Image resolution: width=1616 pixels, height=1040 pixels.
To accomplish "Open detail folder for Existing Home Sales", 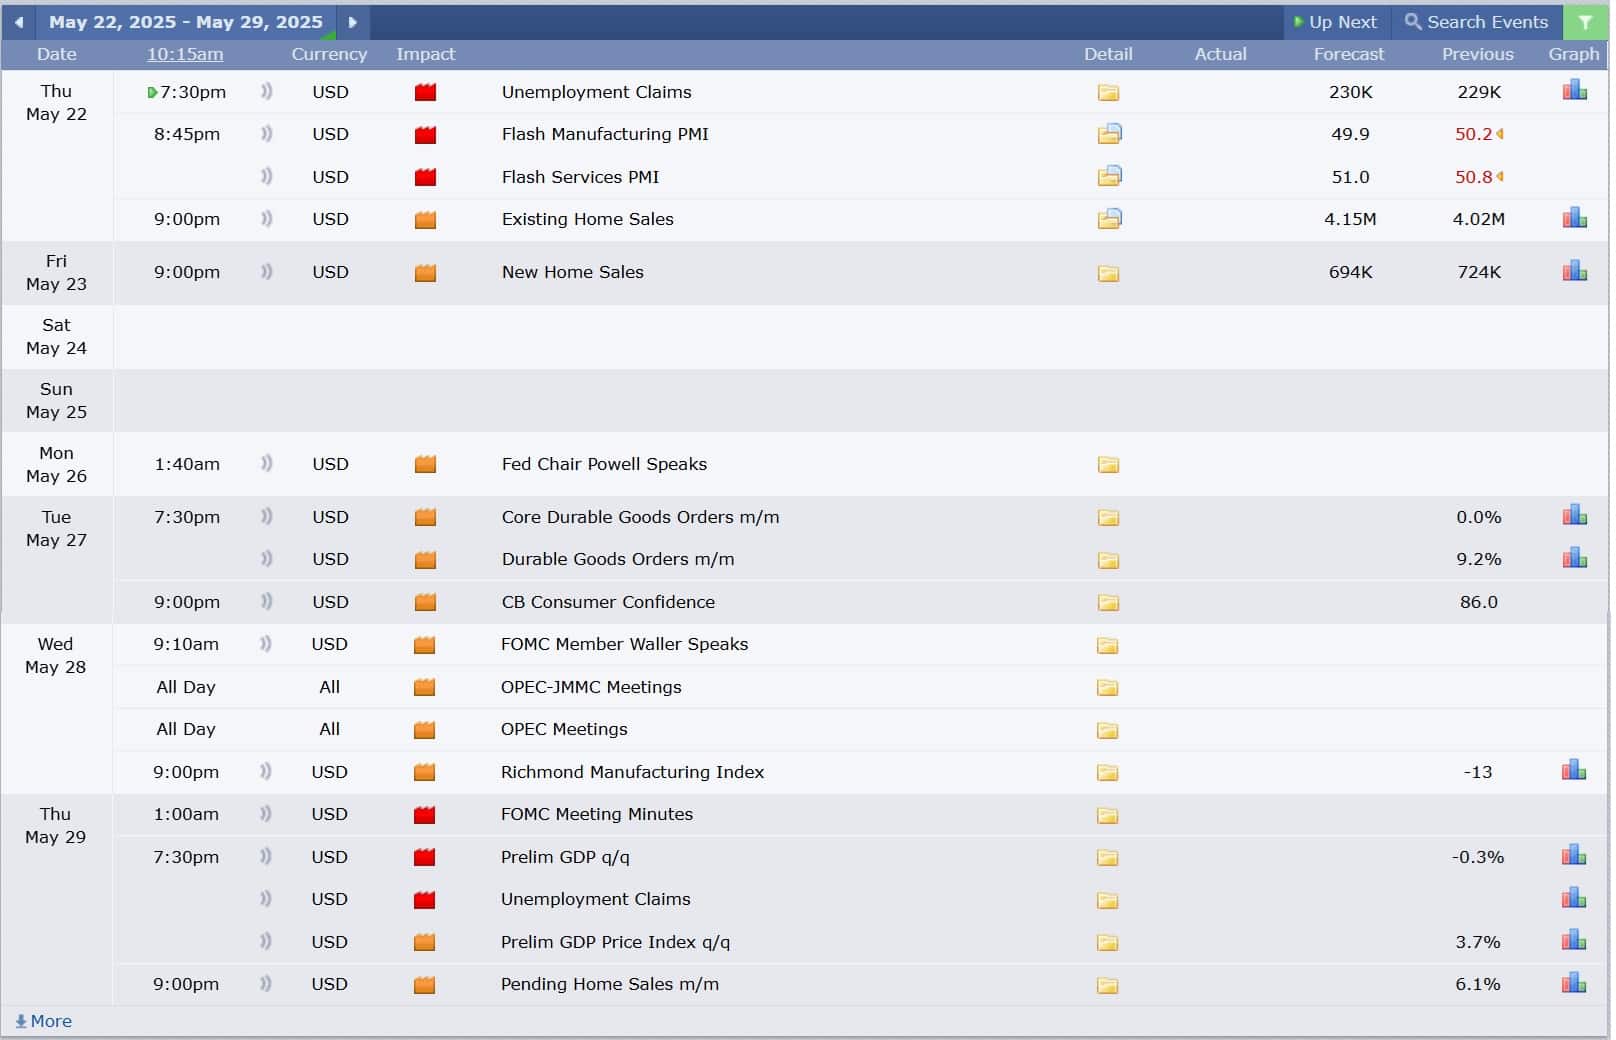I will coord(1109,219).
